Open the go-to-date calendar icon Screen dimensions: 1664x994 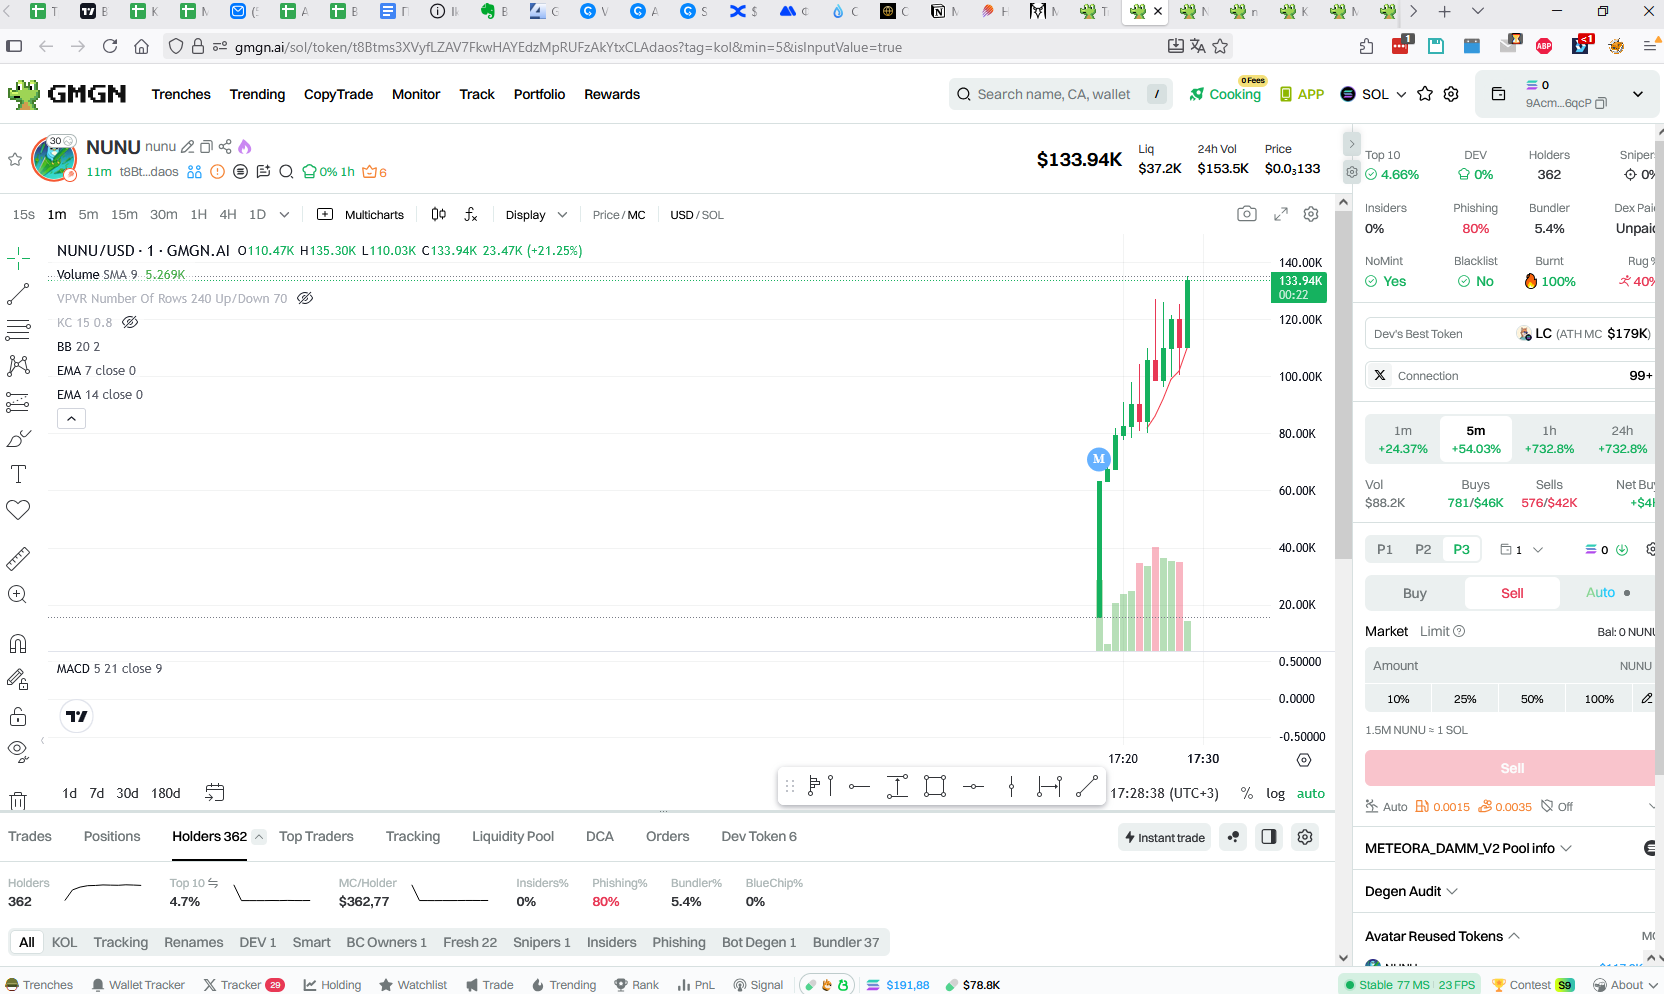(214, 792)
